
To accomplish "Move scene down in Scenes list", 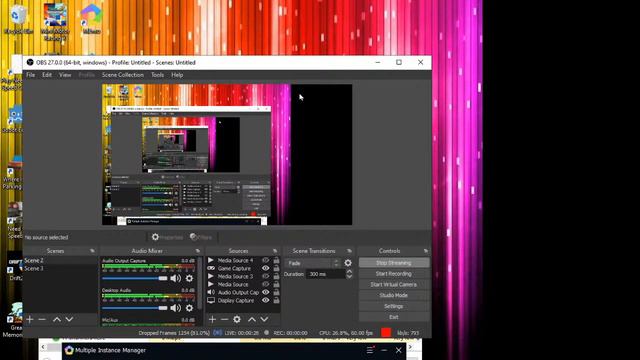I will click(x=69, y=319).
